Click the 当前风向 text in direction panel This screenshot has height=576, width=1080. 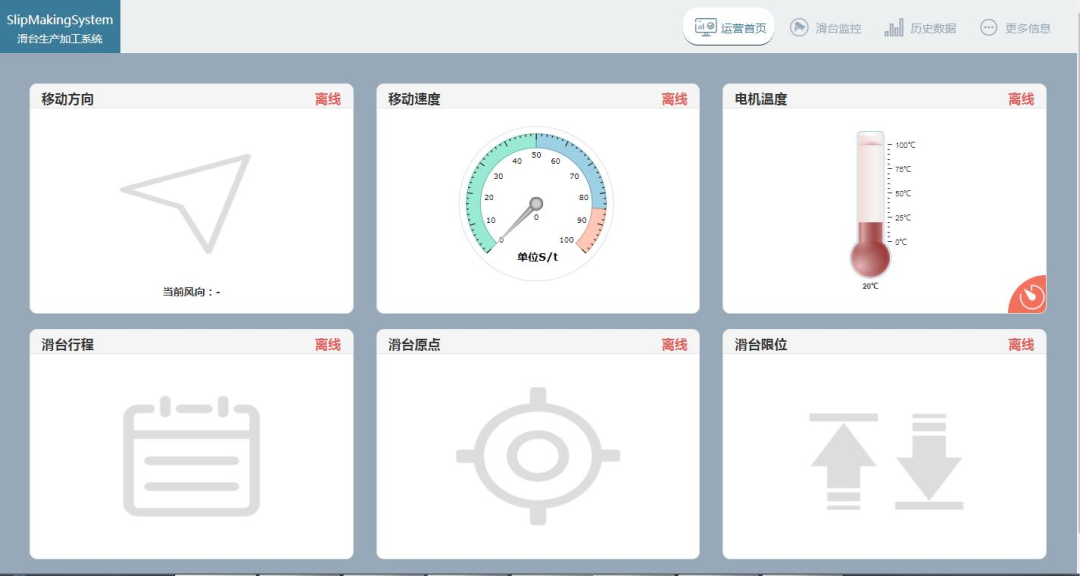[190, 290]
